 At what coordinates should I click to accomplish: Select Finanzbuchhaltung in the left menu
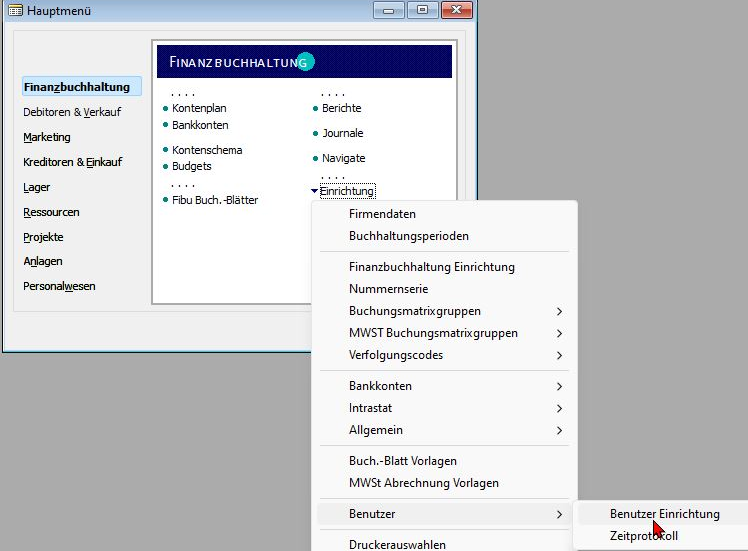pyautogui.click(x=82, y=87)
